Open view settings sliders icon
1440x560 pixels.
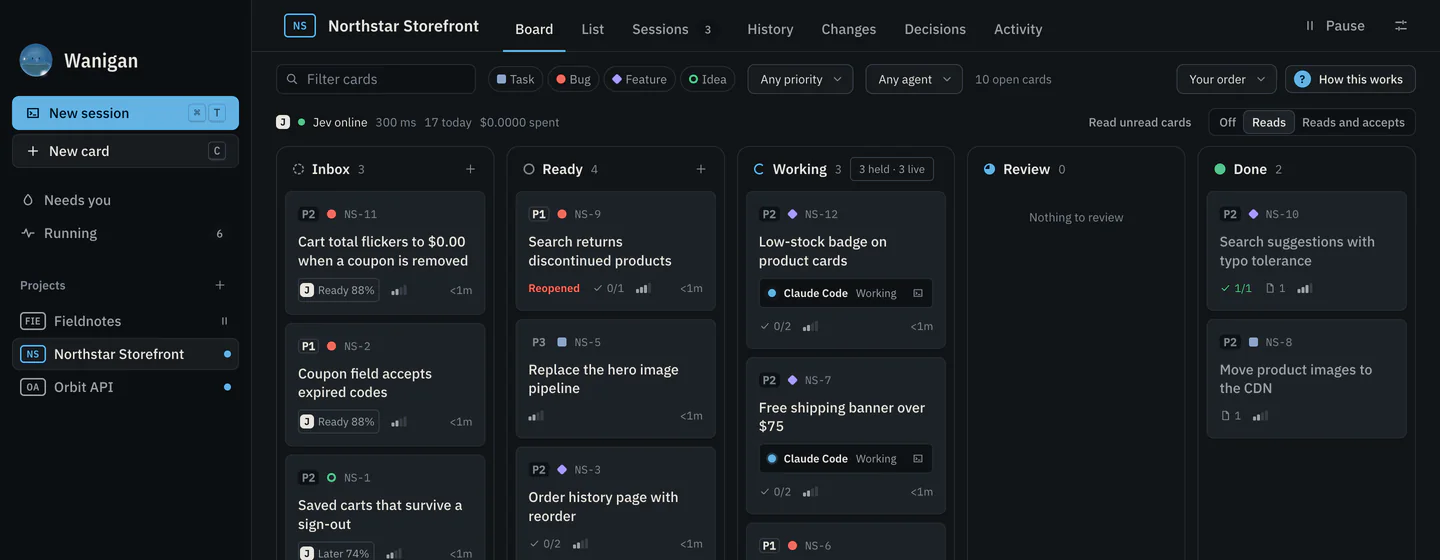pyautogui.click(x=1401, y=26)
